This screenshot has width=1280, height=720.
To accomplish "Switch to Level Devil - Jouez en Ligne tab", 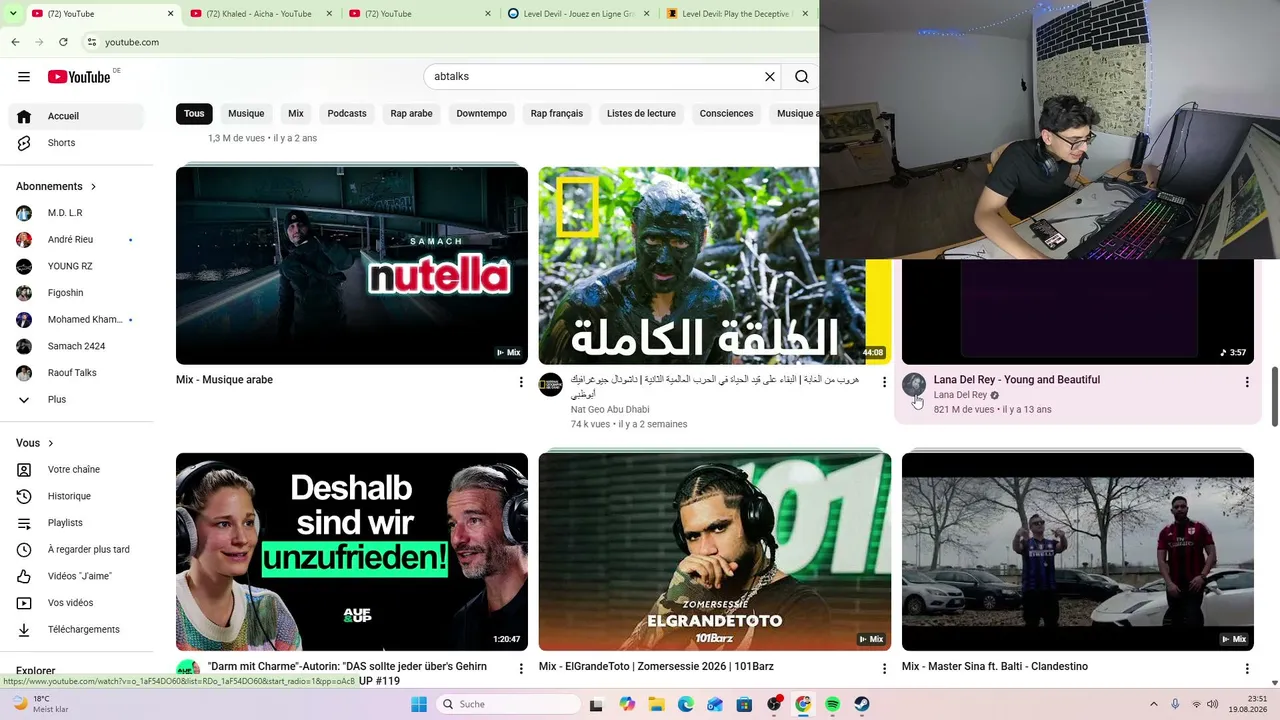I will coord(580,14).
